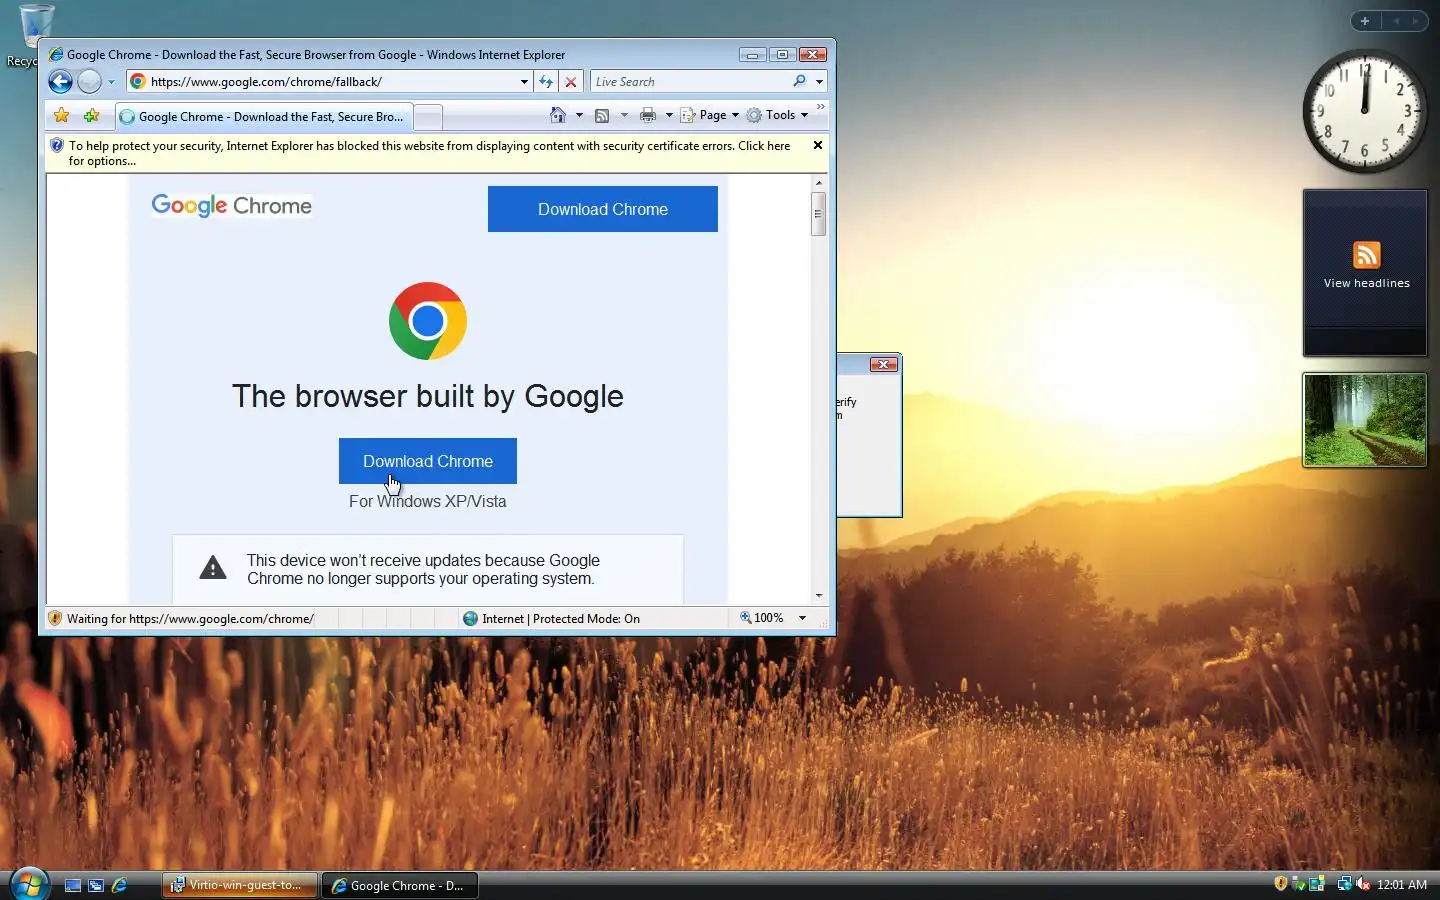Image resolution: width=1440 pixels, height=900 pixels.
Task: Click the page scroll up arrow
Action: coord(819,183)
